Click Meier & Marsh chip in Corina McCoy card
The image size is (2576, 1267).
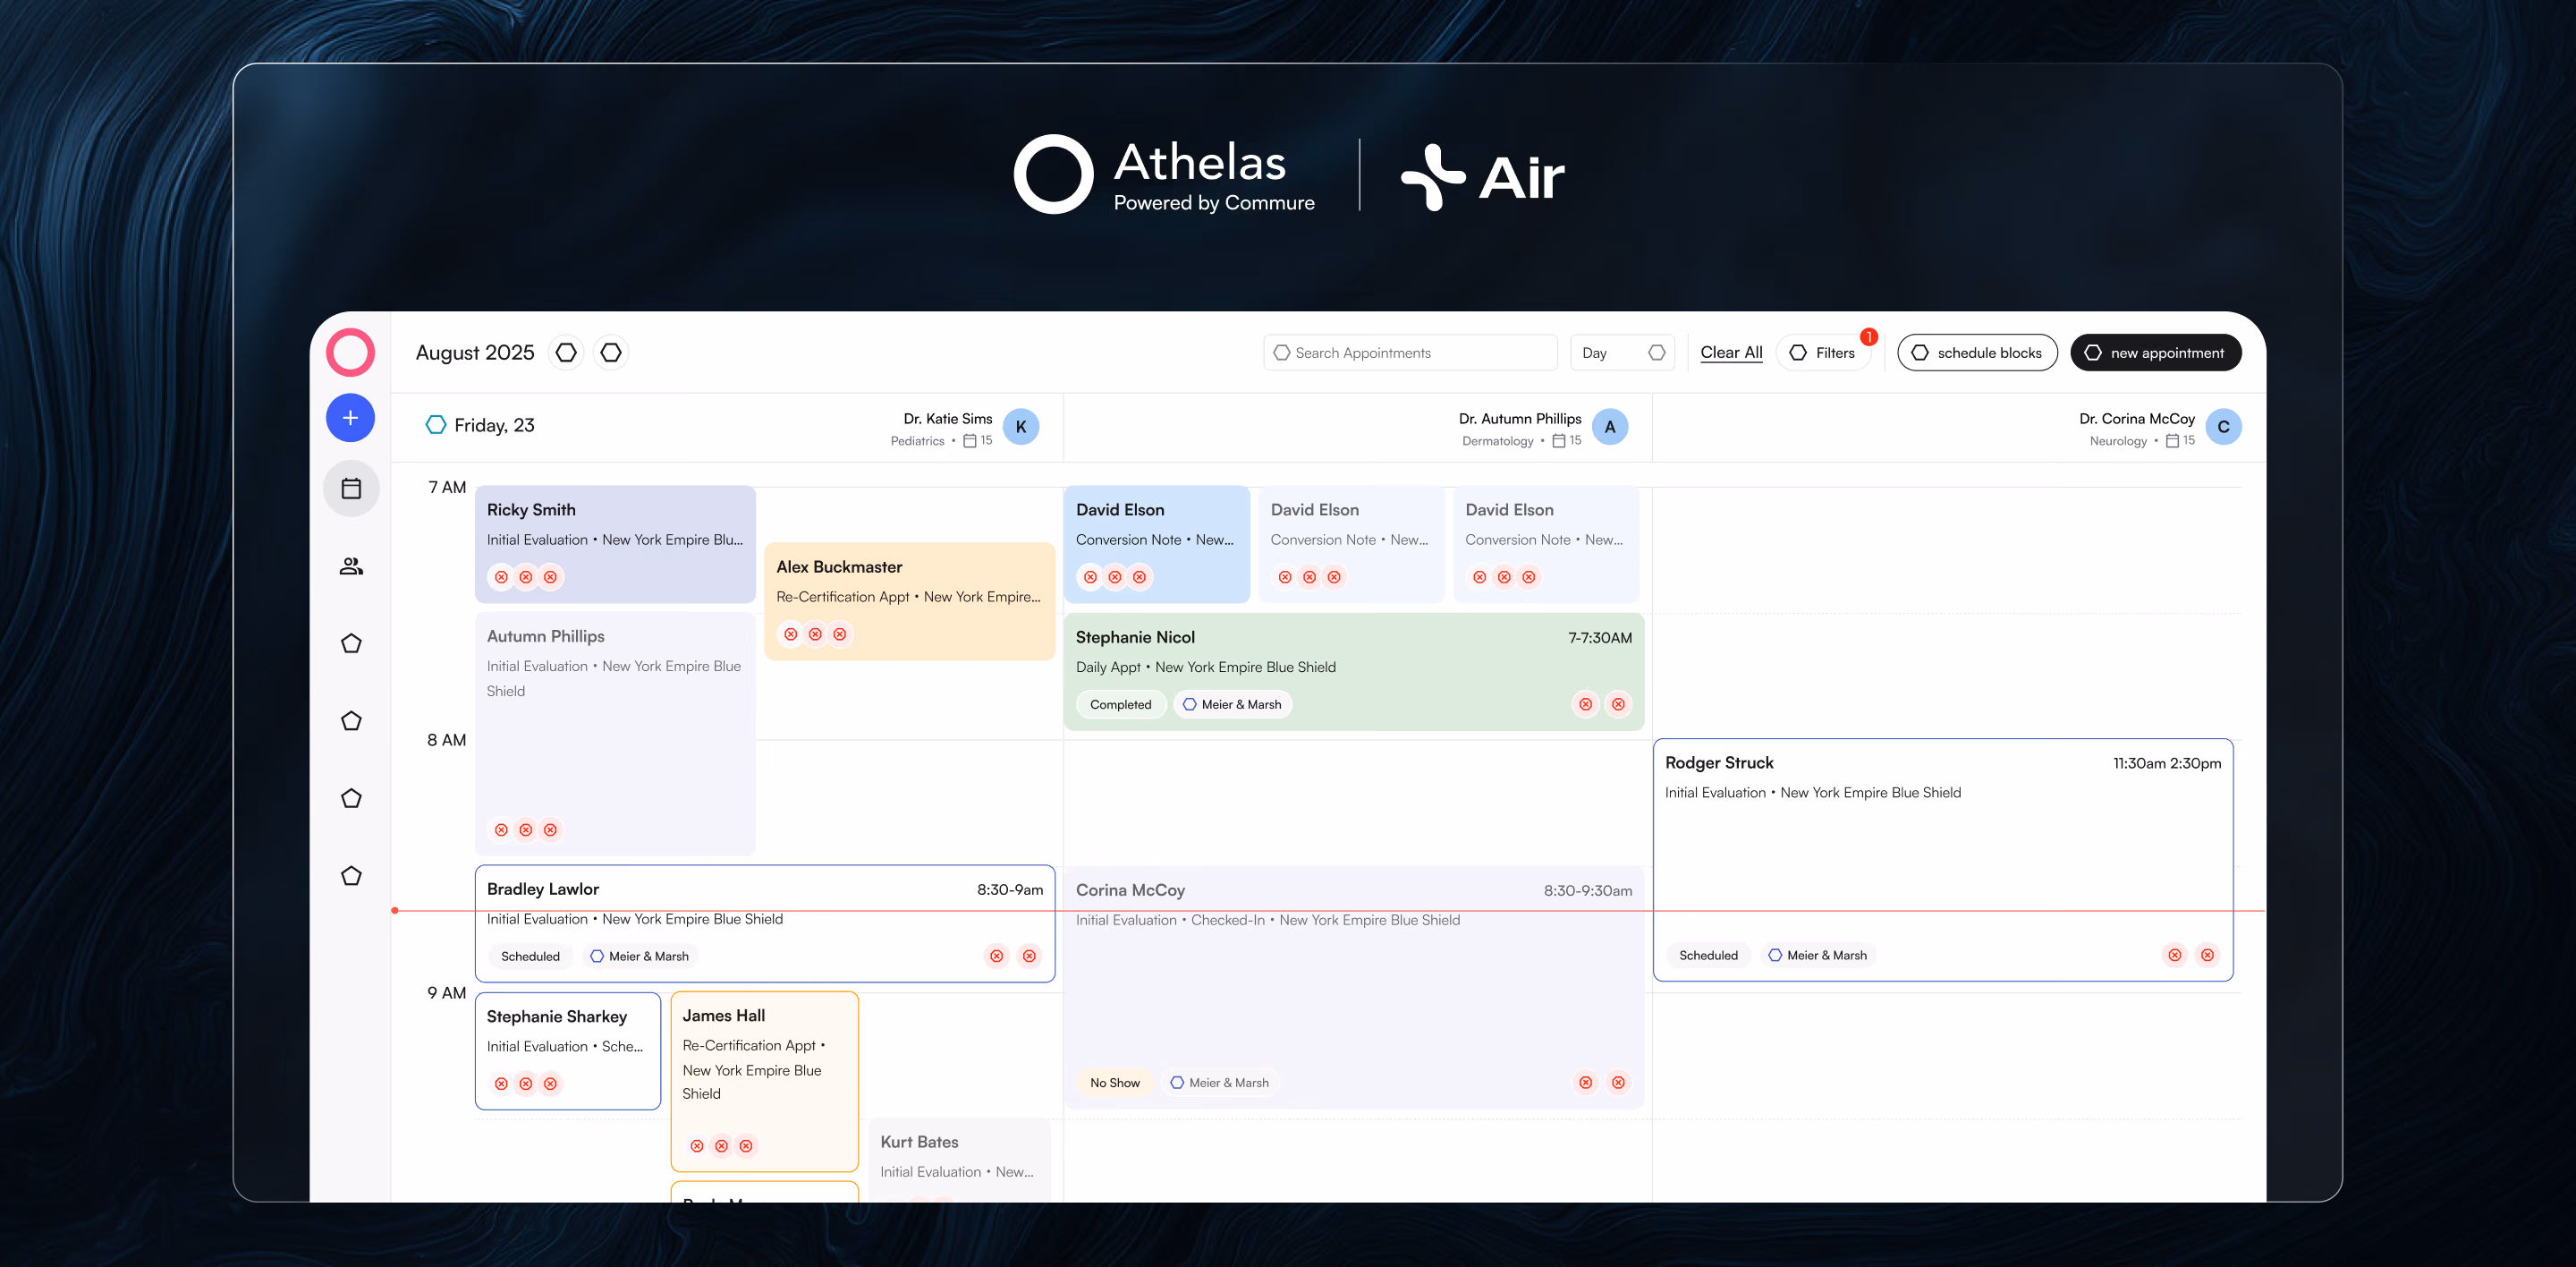[1220, 1082]
